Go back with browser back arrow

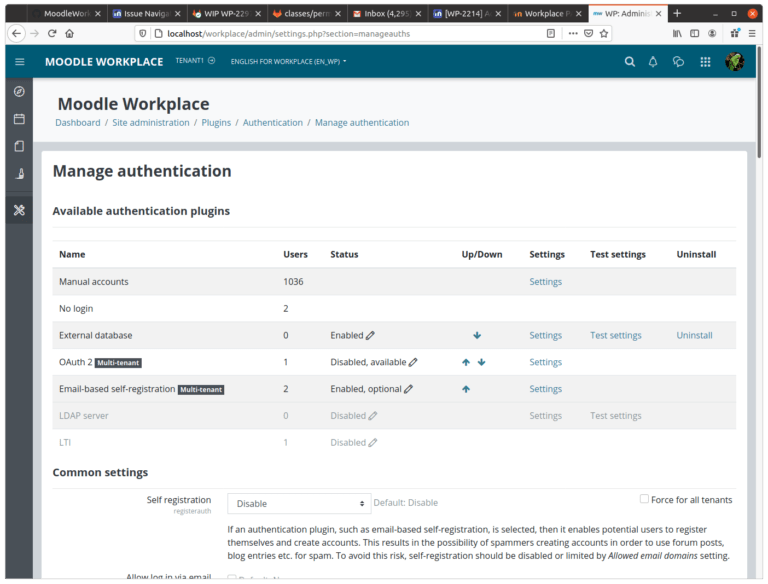[17, 33]
